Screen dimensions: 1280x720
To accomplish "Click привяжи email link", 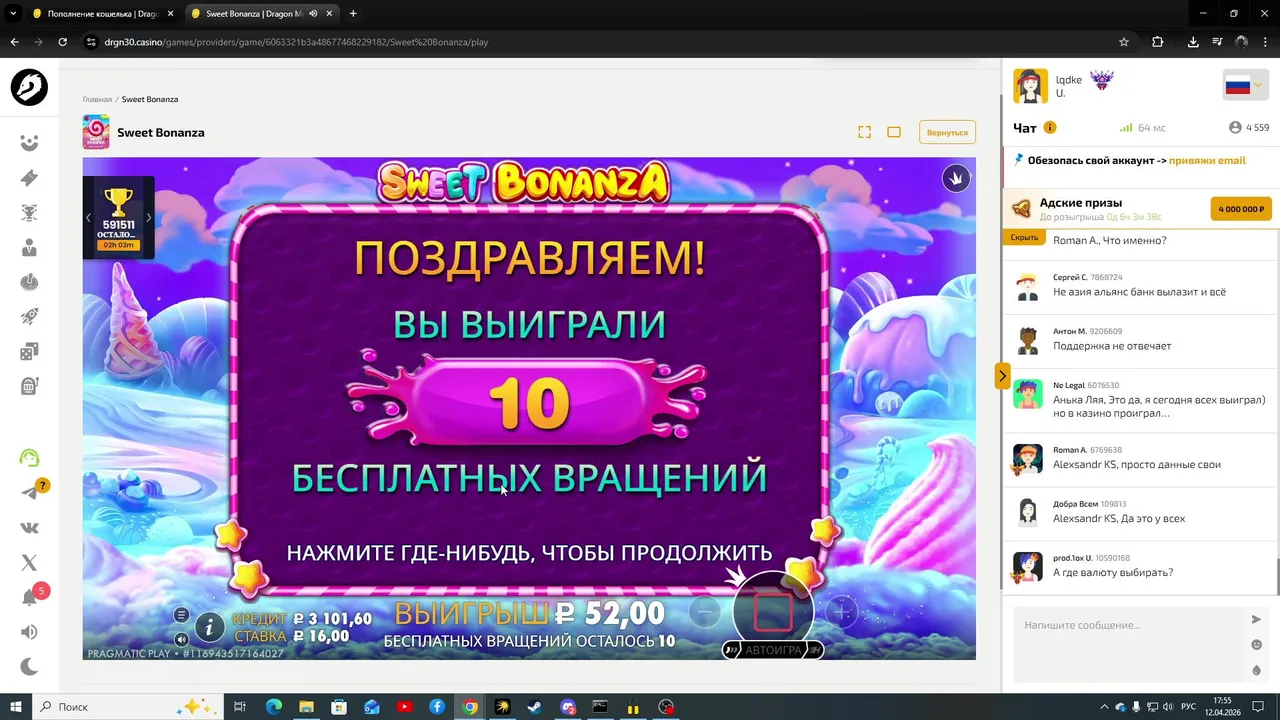I will [1207, 160].
